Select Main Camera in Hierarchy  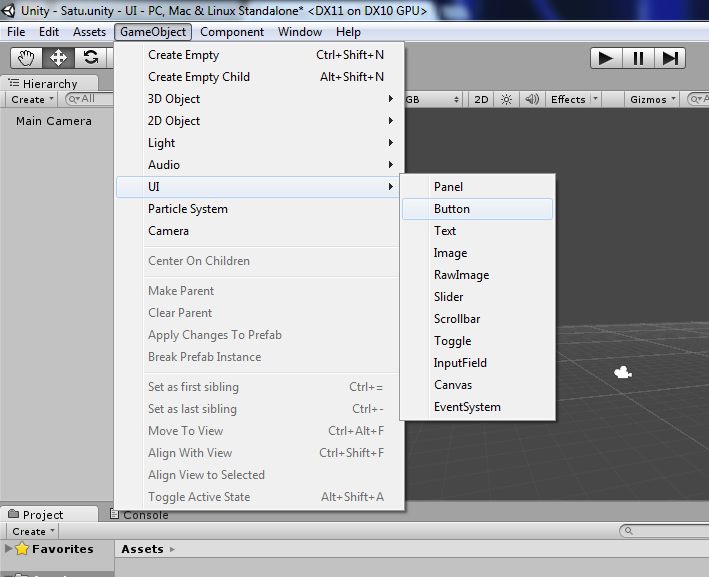click(x=54, y=121)
